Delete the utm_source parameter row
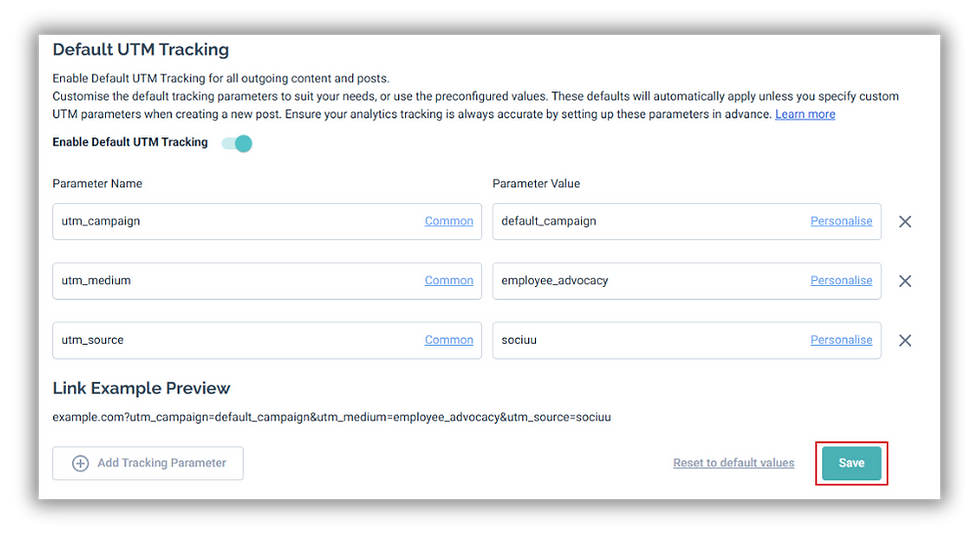This screenshot has width=980, height=534. (904, 340)
